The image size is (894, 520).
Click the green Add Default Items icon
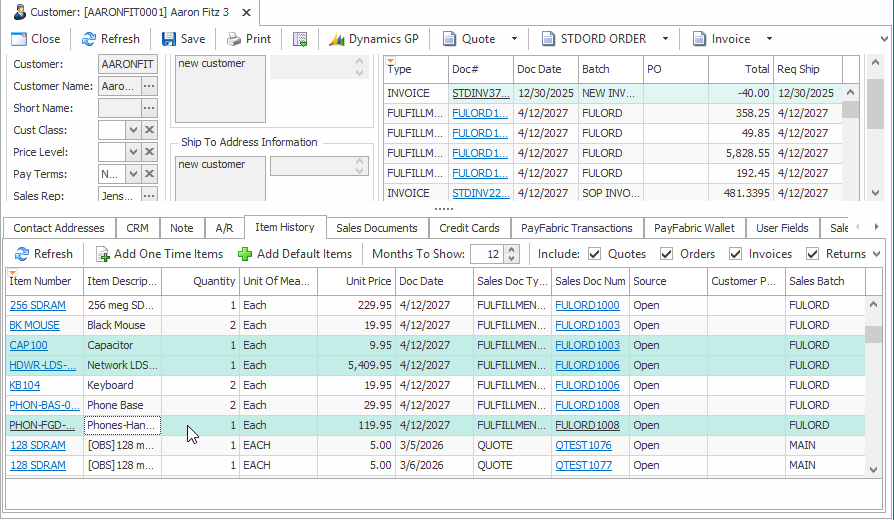(245, 254)
